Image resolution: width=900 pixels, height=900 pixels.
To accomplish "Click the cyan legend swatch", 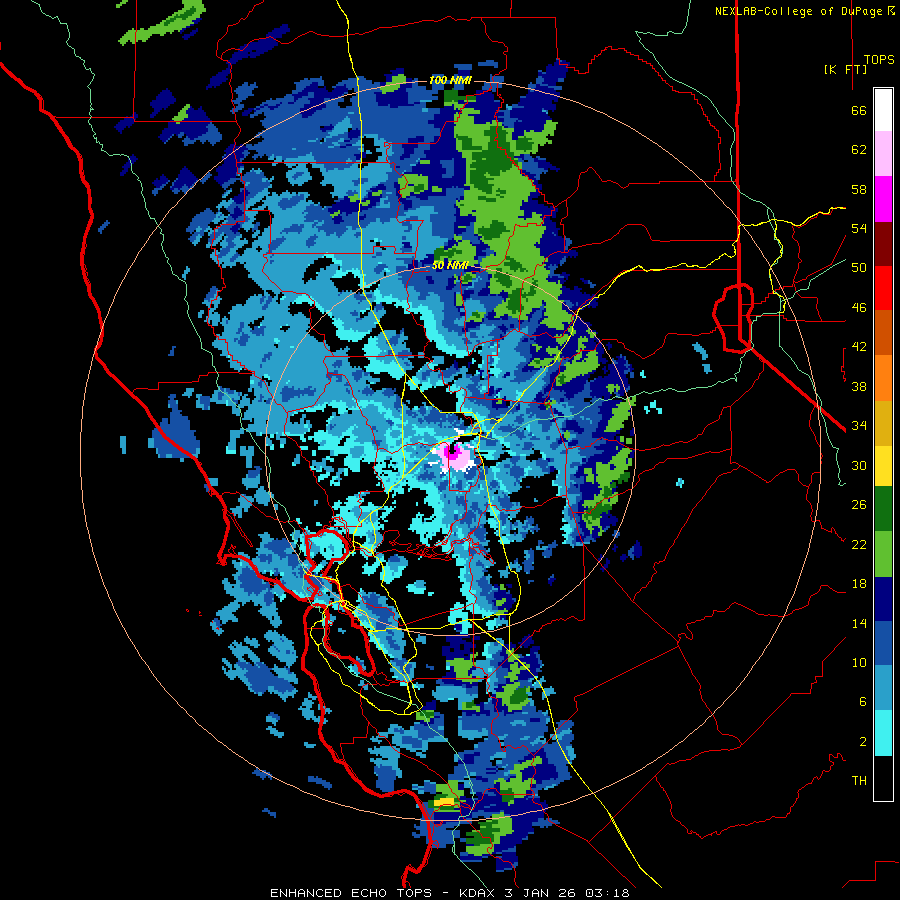I will coord(883,733).
